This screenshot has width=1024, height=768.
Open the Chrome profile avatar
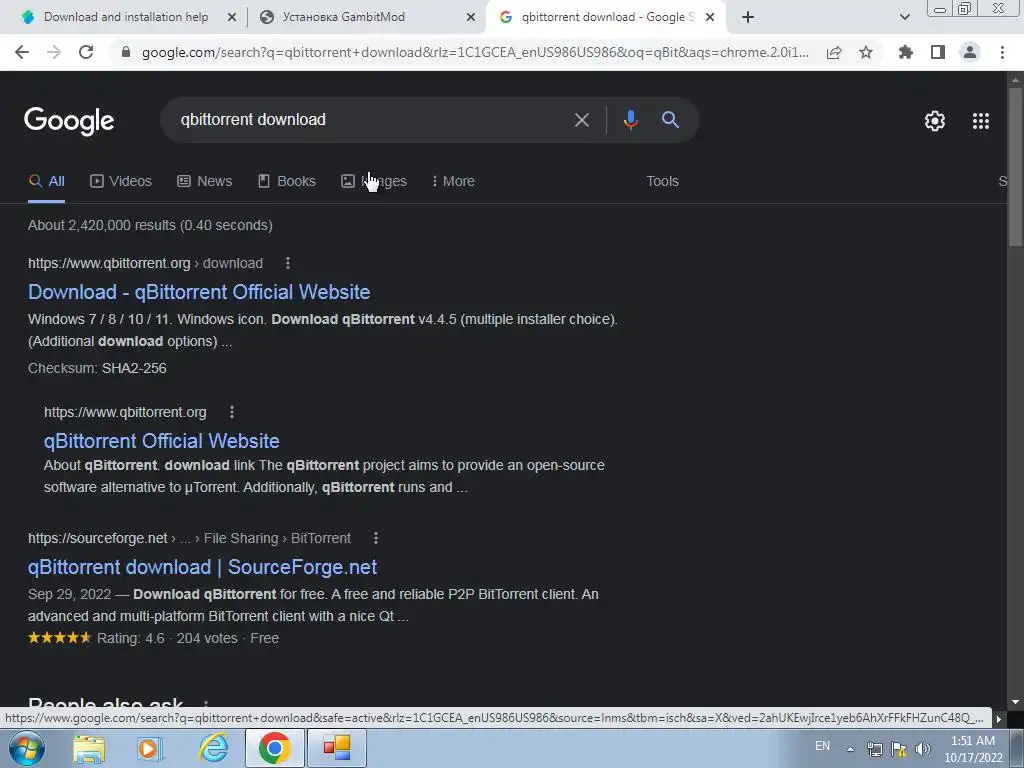(970, 52)
